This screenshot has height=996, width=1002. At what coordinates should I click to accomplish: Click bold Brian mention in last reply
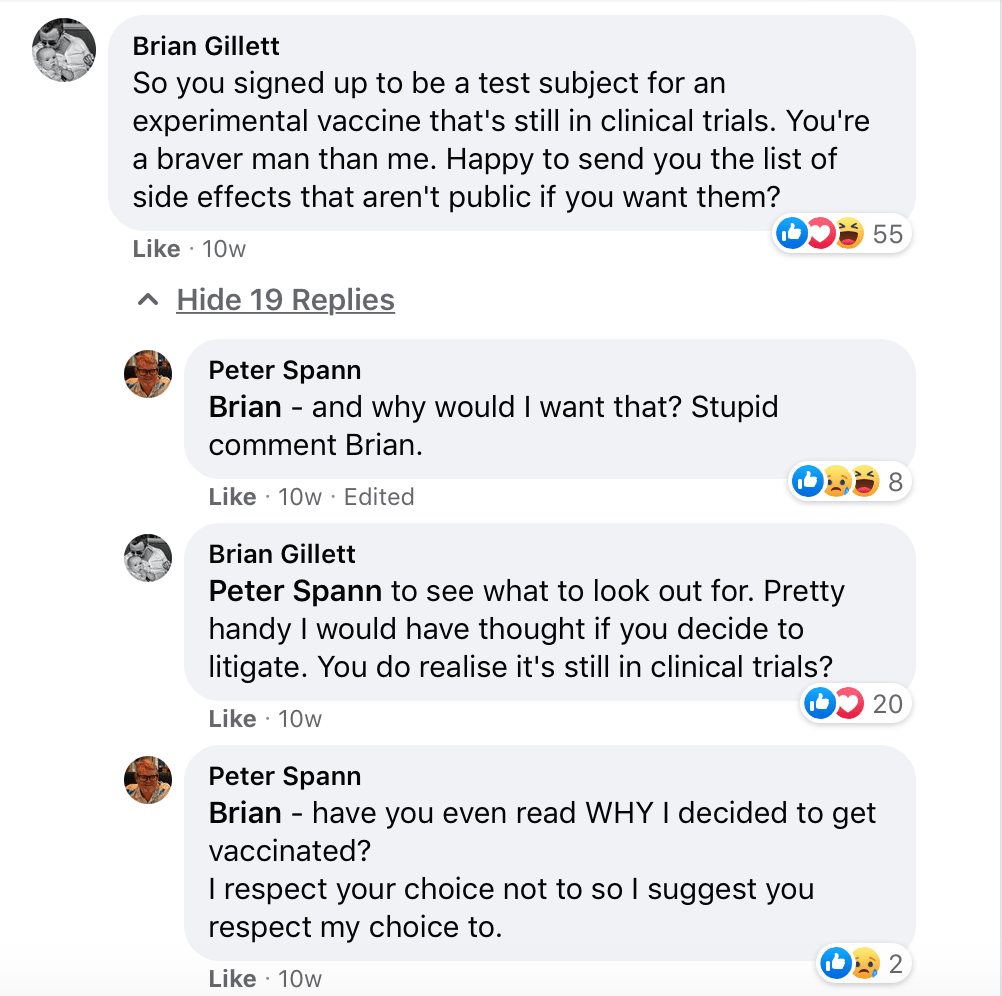pyautogui.click(x=245, y=813)
